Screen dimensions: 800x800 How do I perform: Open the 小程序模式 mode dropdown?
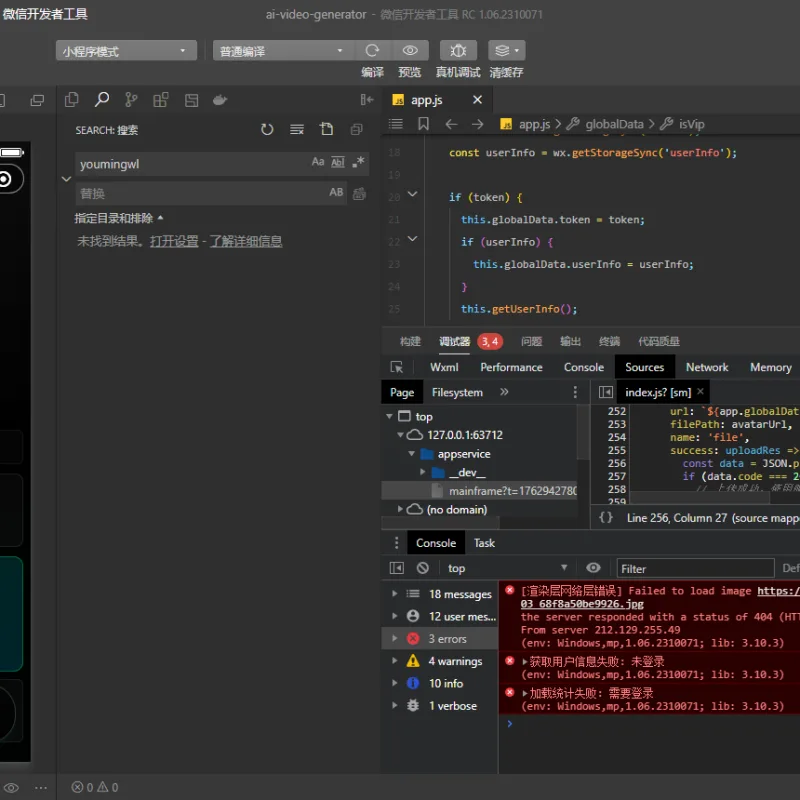(x=126, y=51)
